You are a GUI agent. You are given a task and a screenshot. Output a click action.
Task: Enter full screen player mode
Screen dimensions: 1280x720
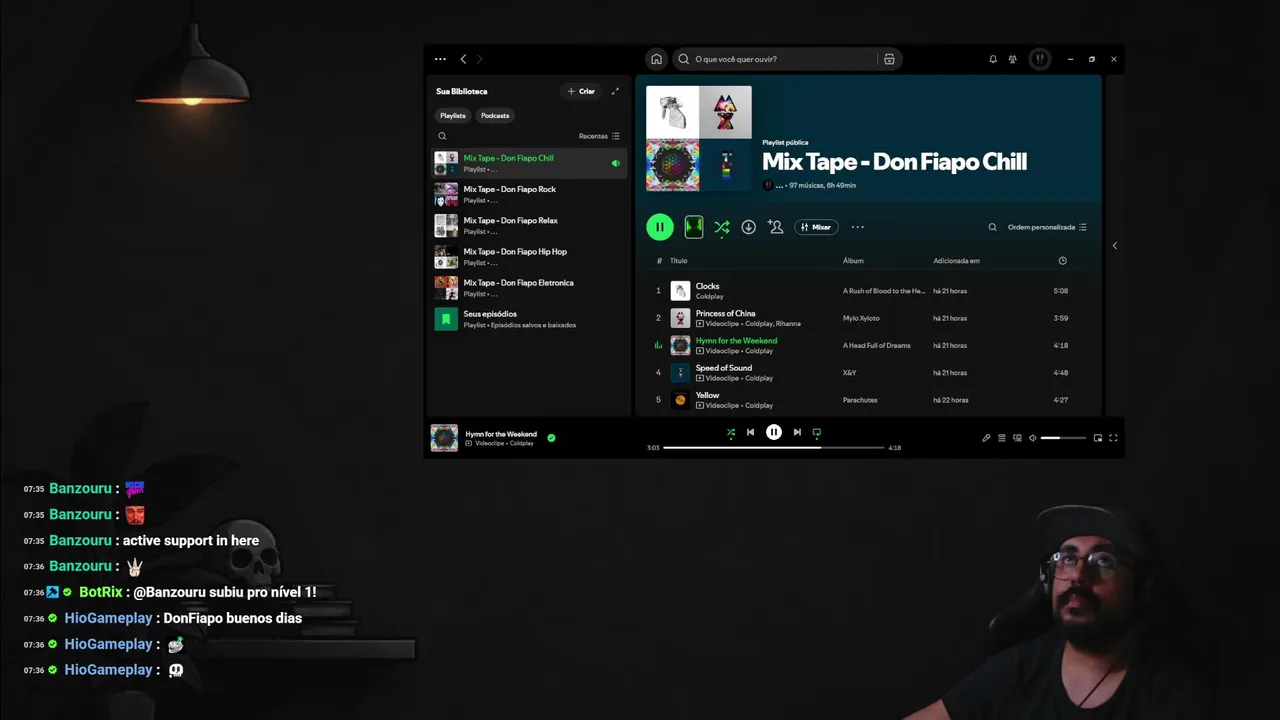pos(1113,438)
